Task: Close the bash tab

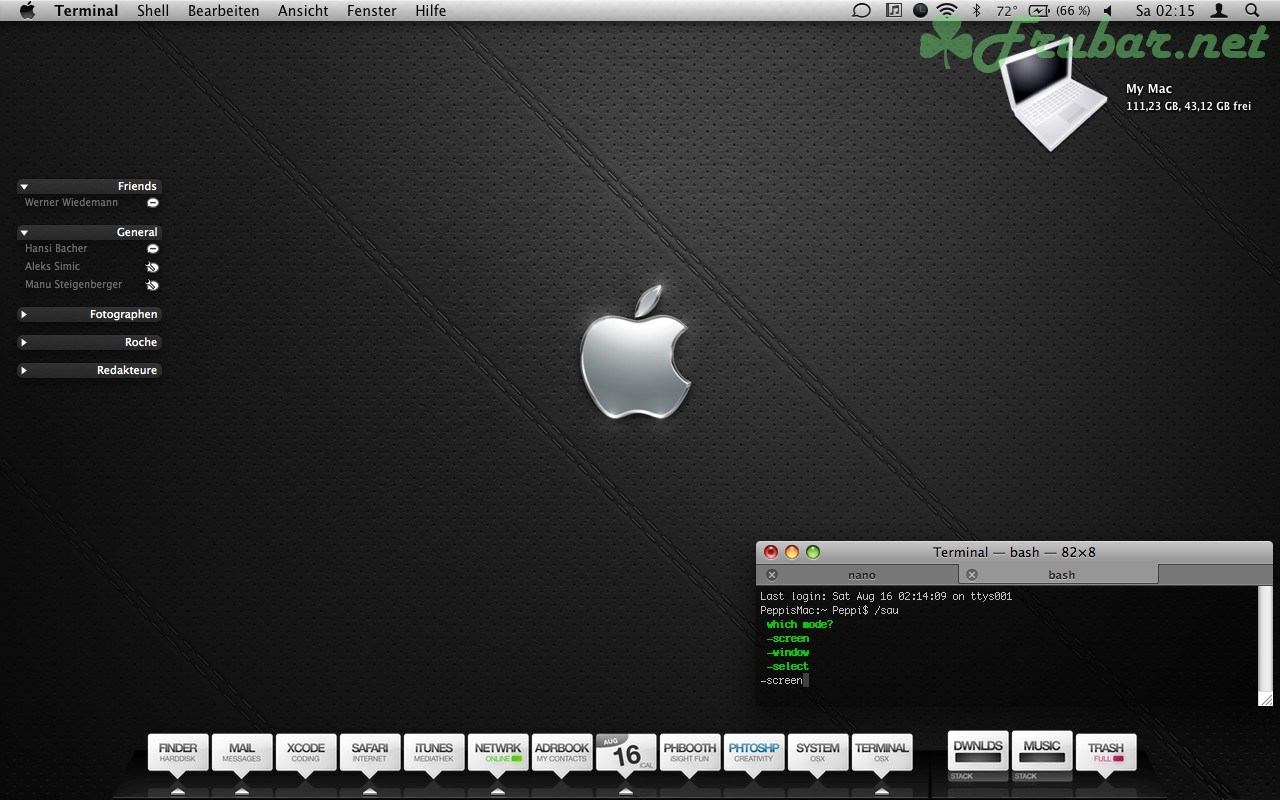Action: [972, 575]
